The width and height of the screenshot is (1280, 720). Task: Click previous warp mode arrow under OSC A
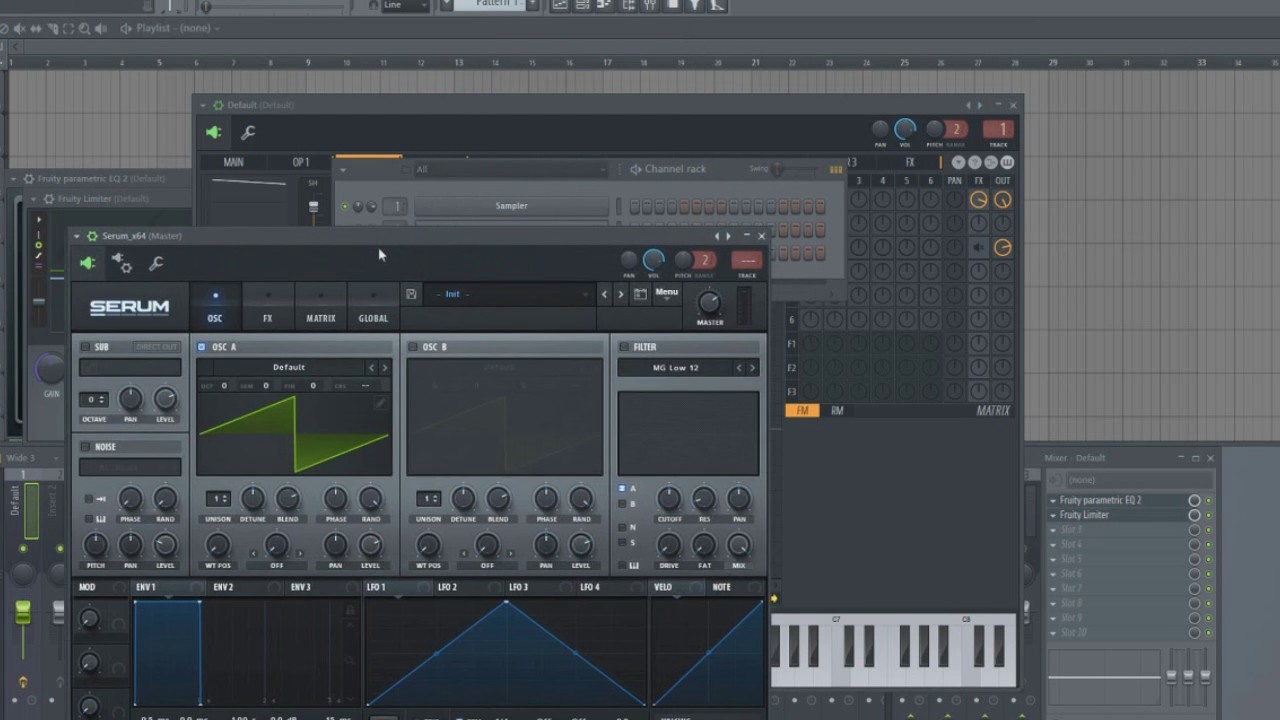pos(253,552)
